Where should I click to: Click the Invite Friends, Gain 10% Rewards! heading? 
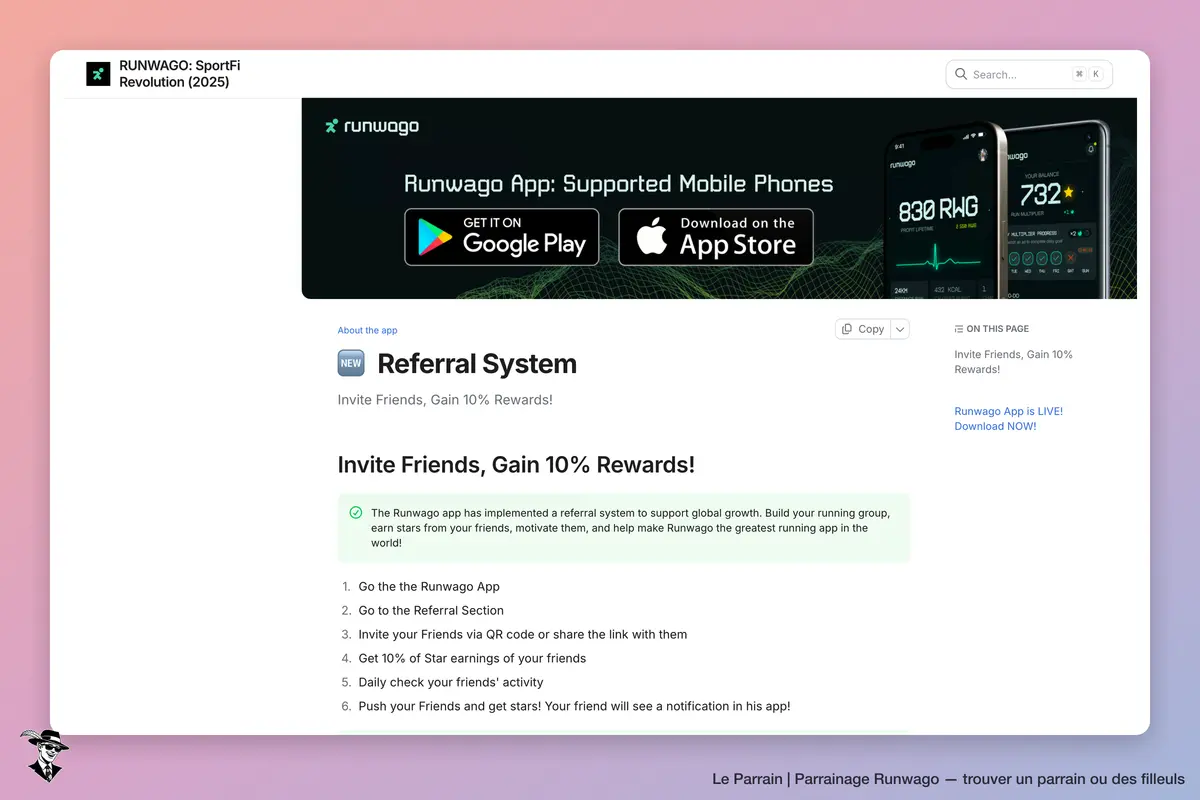pos(516,465)
